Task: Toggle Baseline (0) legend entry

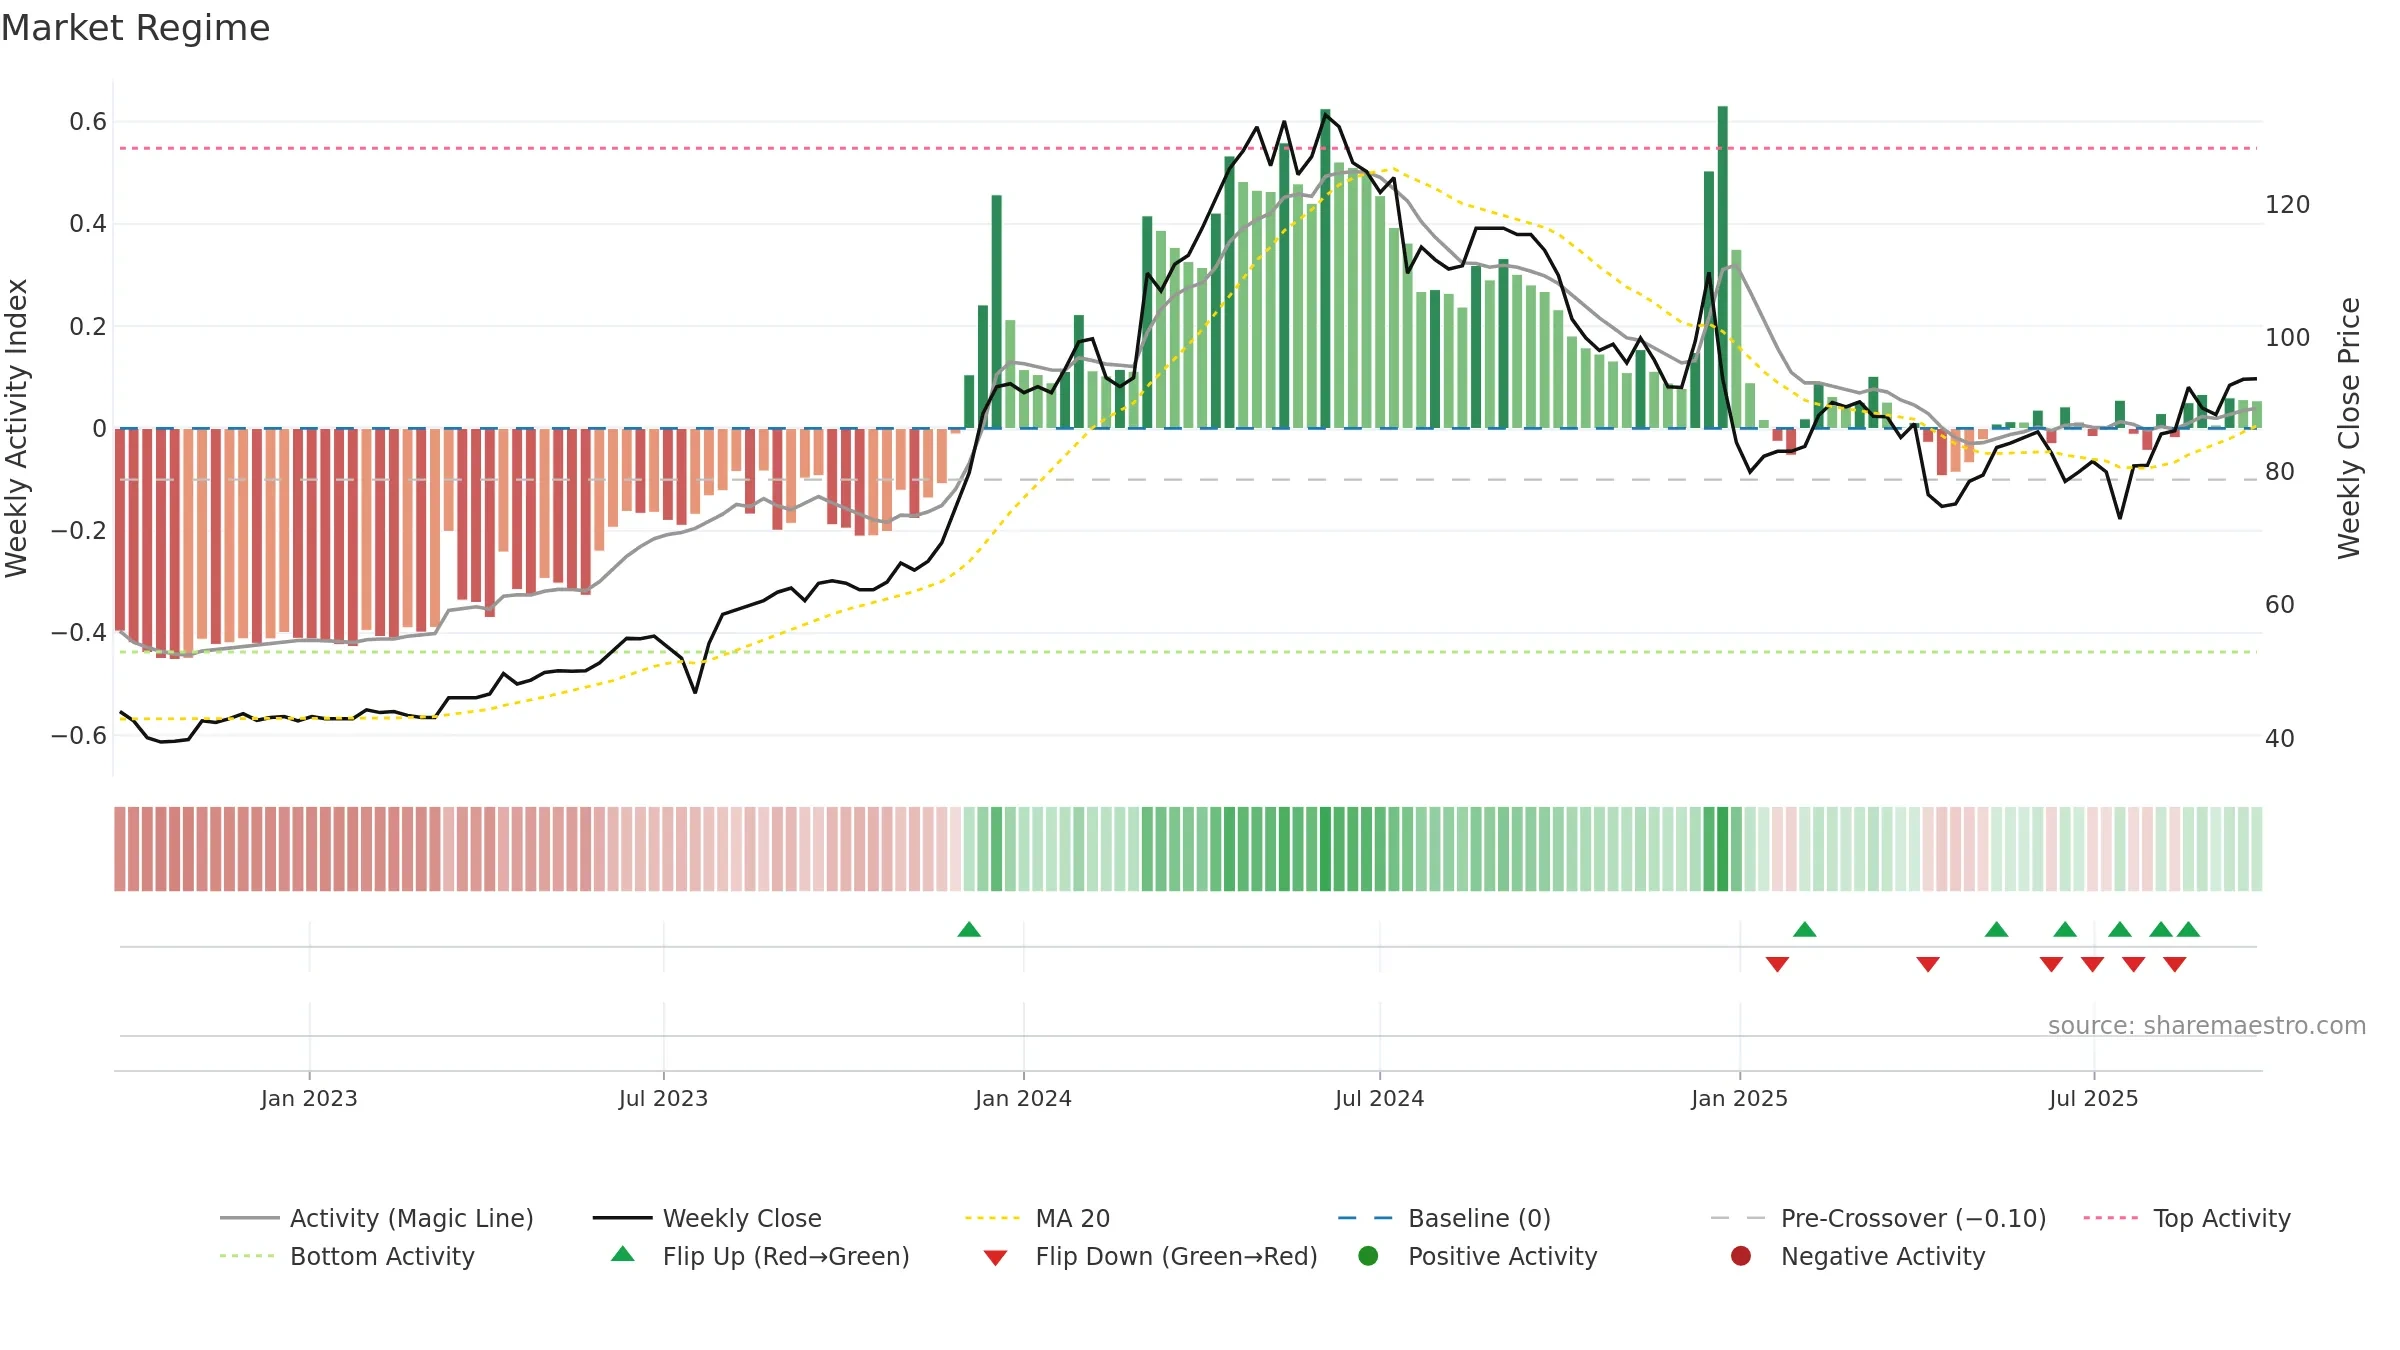Action: [1444, 1218]
